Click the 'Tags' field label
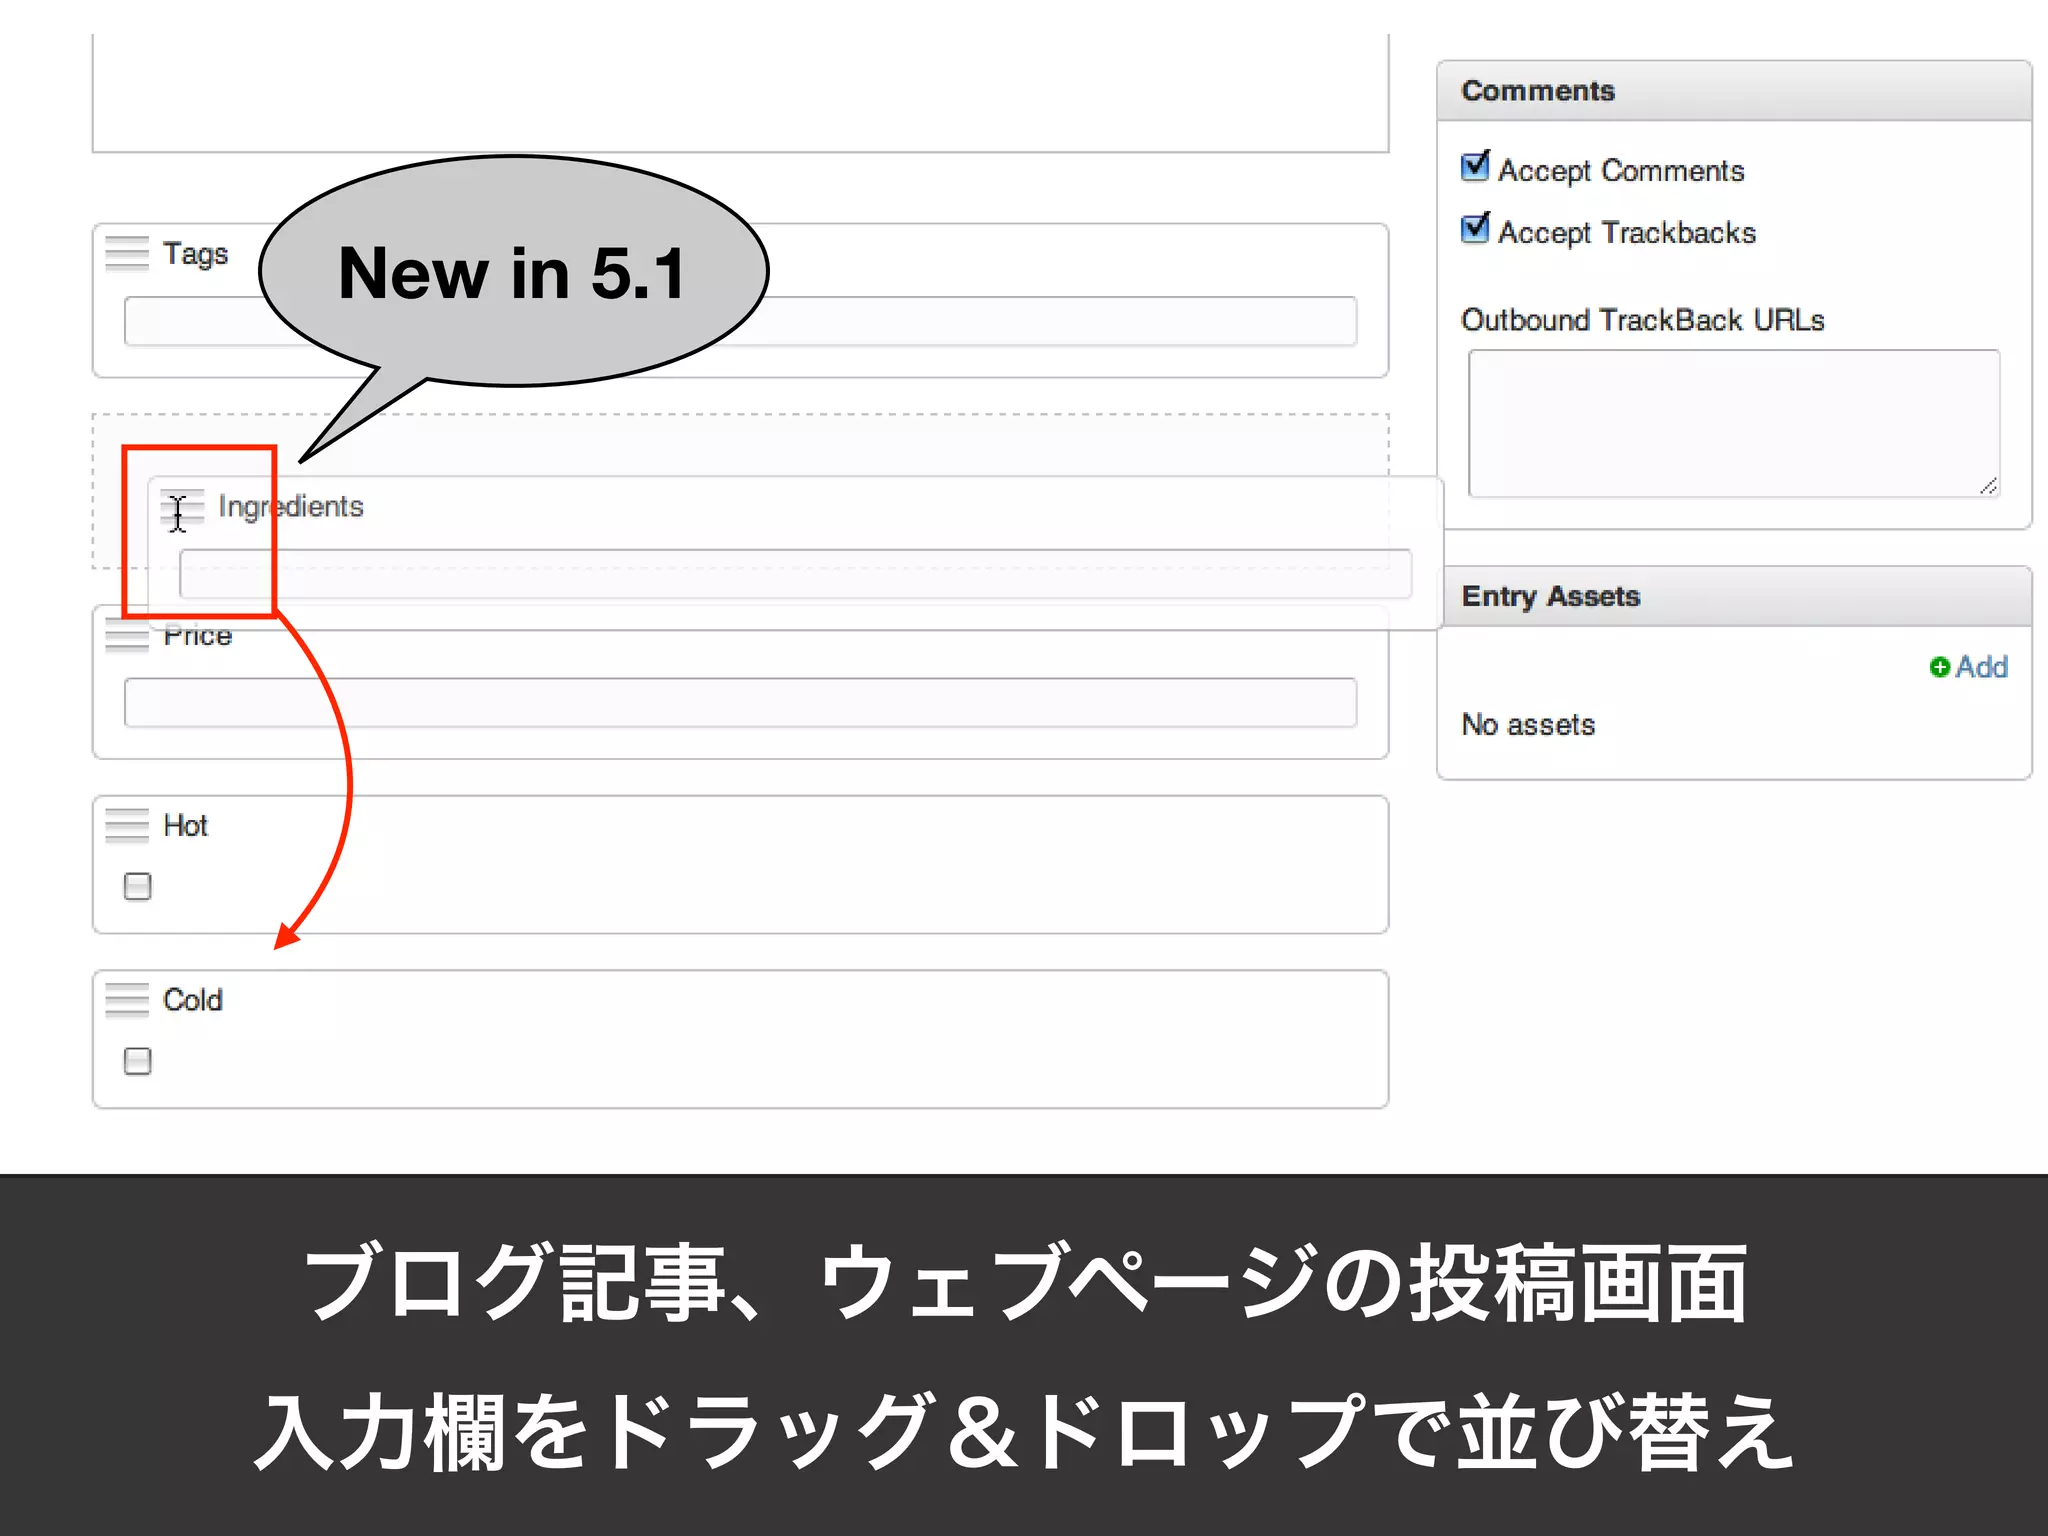The width and height of the screenshot is (2048, 1536). pyautogui.click(x=195, y=254)
